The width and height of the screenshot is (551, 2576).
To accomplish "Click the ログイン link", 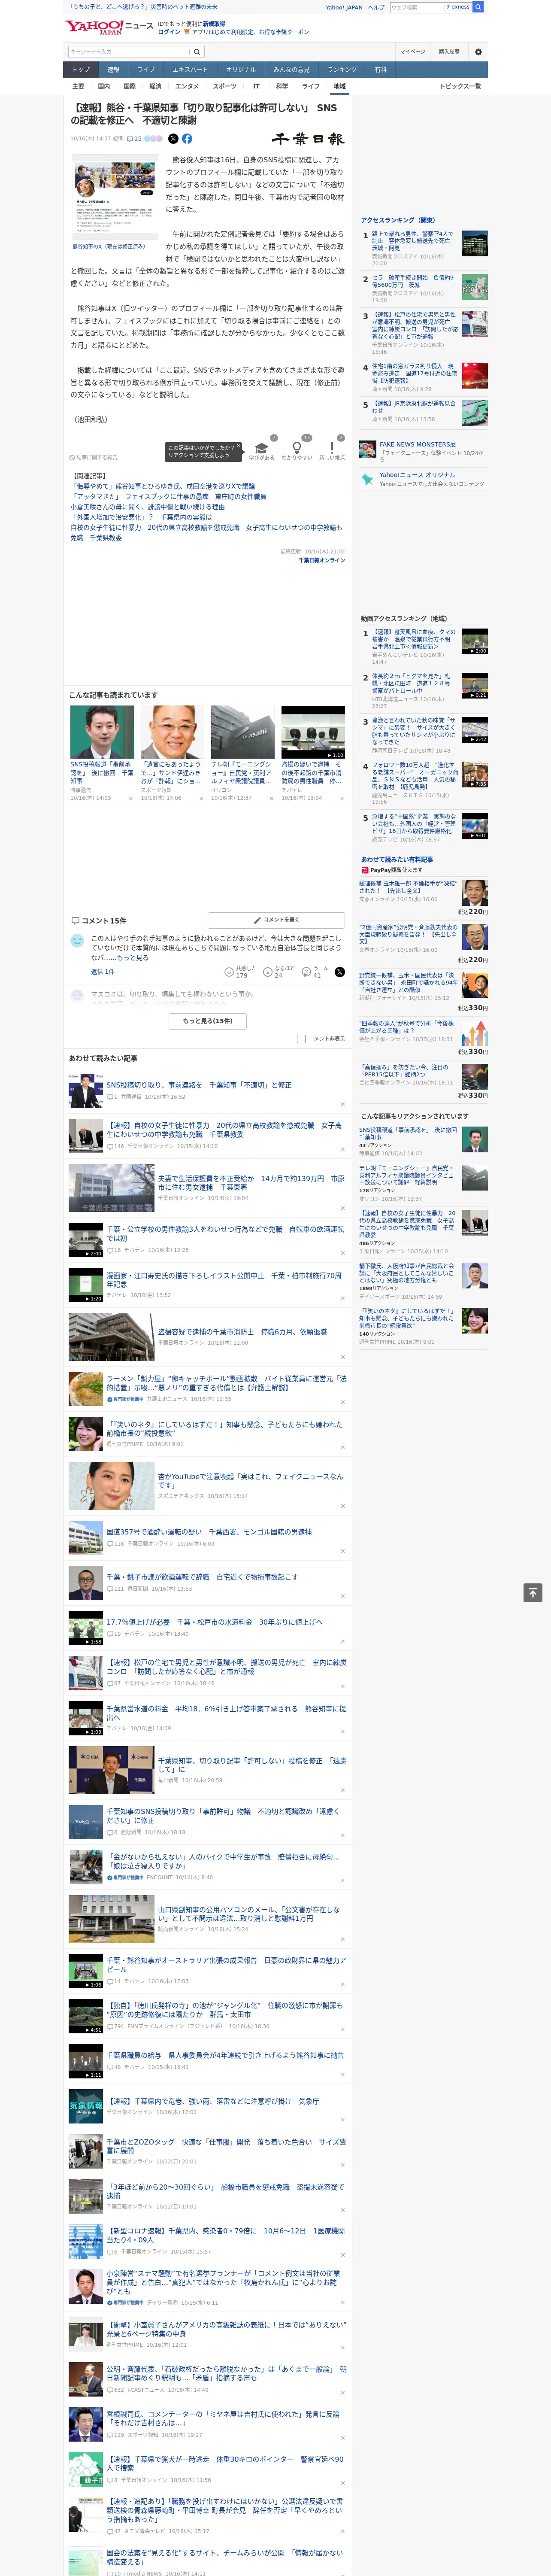I will point(169,32).
